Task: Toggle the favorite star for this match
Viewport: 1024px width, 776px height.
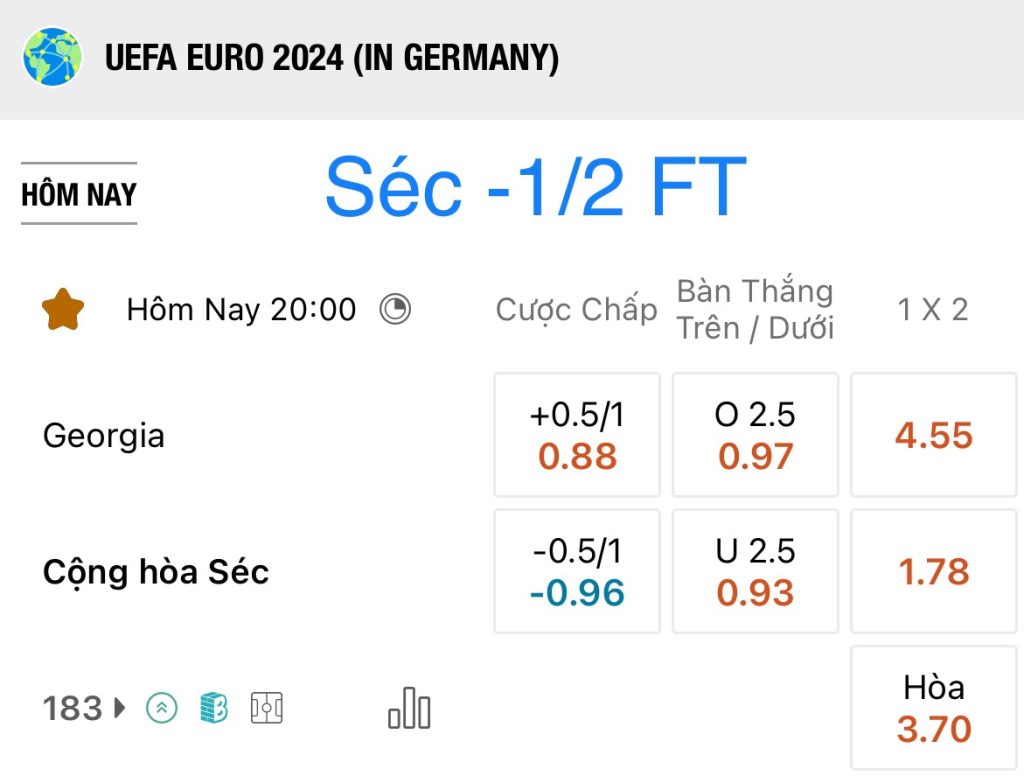Action: pos(63,310)
